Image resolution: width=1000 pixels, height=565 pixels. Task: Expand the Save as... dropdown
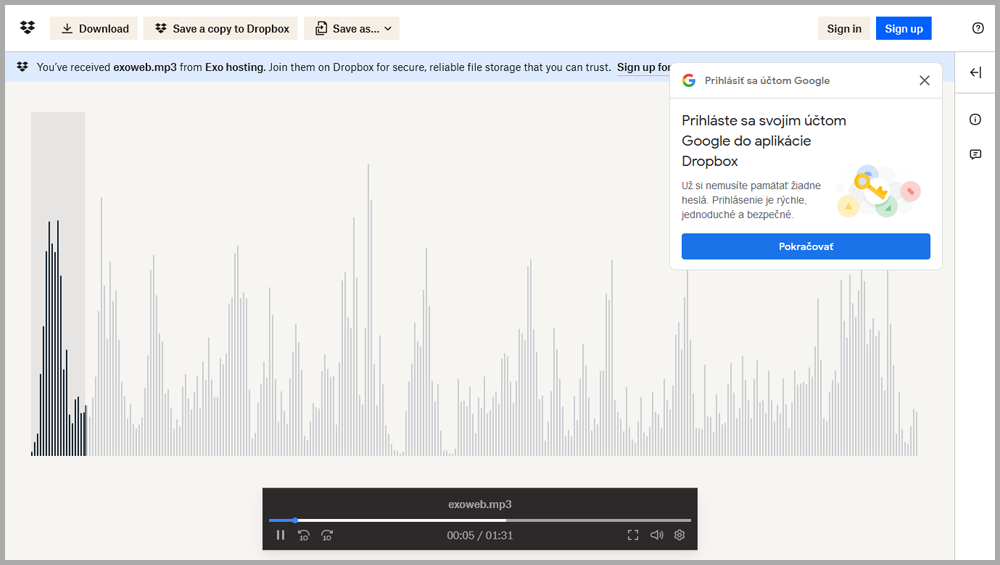point(351,29)
